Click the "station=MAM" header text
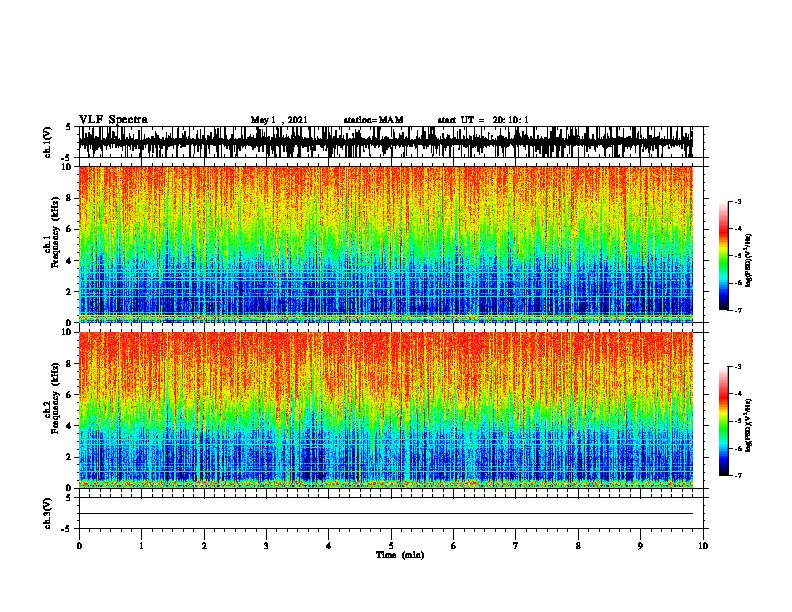Screen dimensions: 792x612 click(373, 120)
